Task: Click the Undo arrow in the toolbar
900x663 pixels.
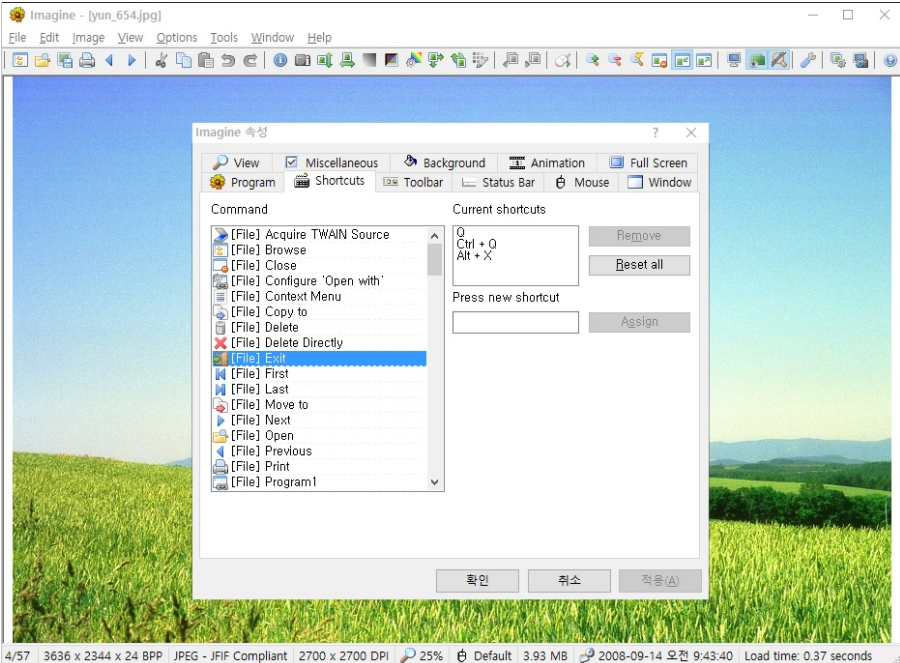Action: 228,60
